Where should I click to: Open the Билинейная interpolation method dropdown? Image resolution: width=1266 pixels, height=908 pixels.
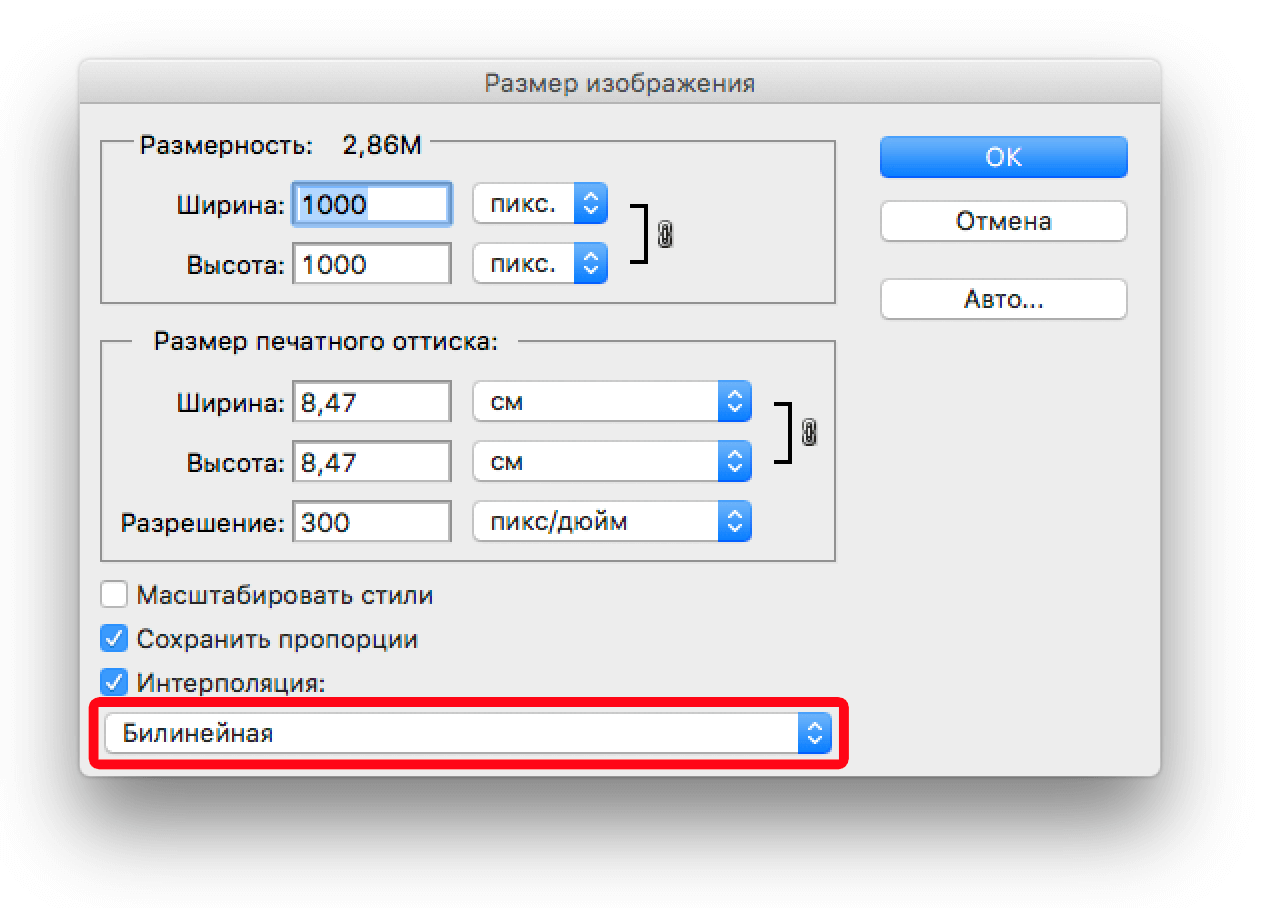[468, 734]
